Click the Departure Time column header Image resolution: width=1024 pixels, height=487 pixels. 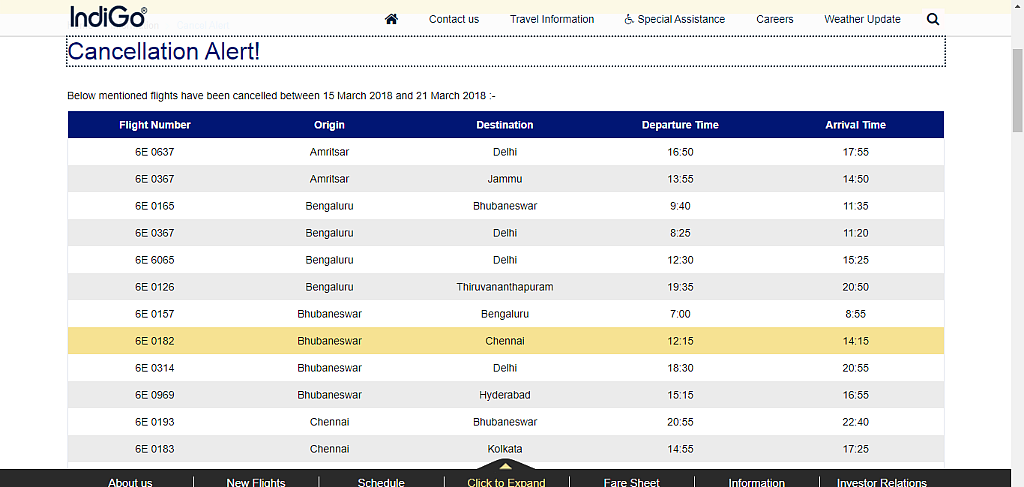tap(680, 125)
